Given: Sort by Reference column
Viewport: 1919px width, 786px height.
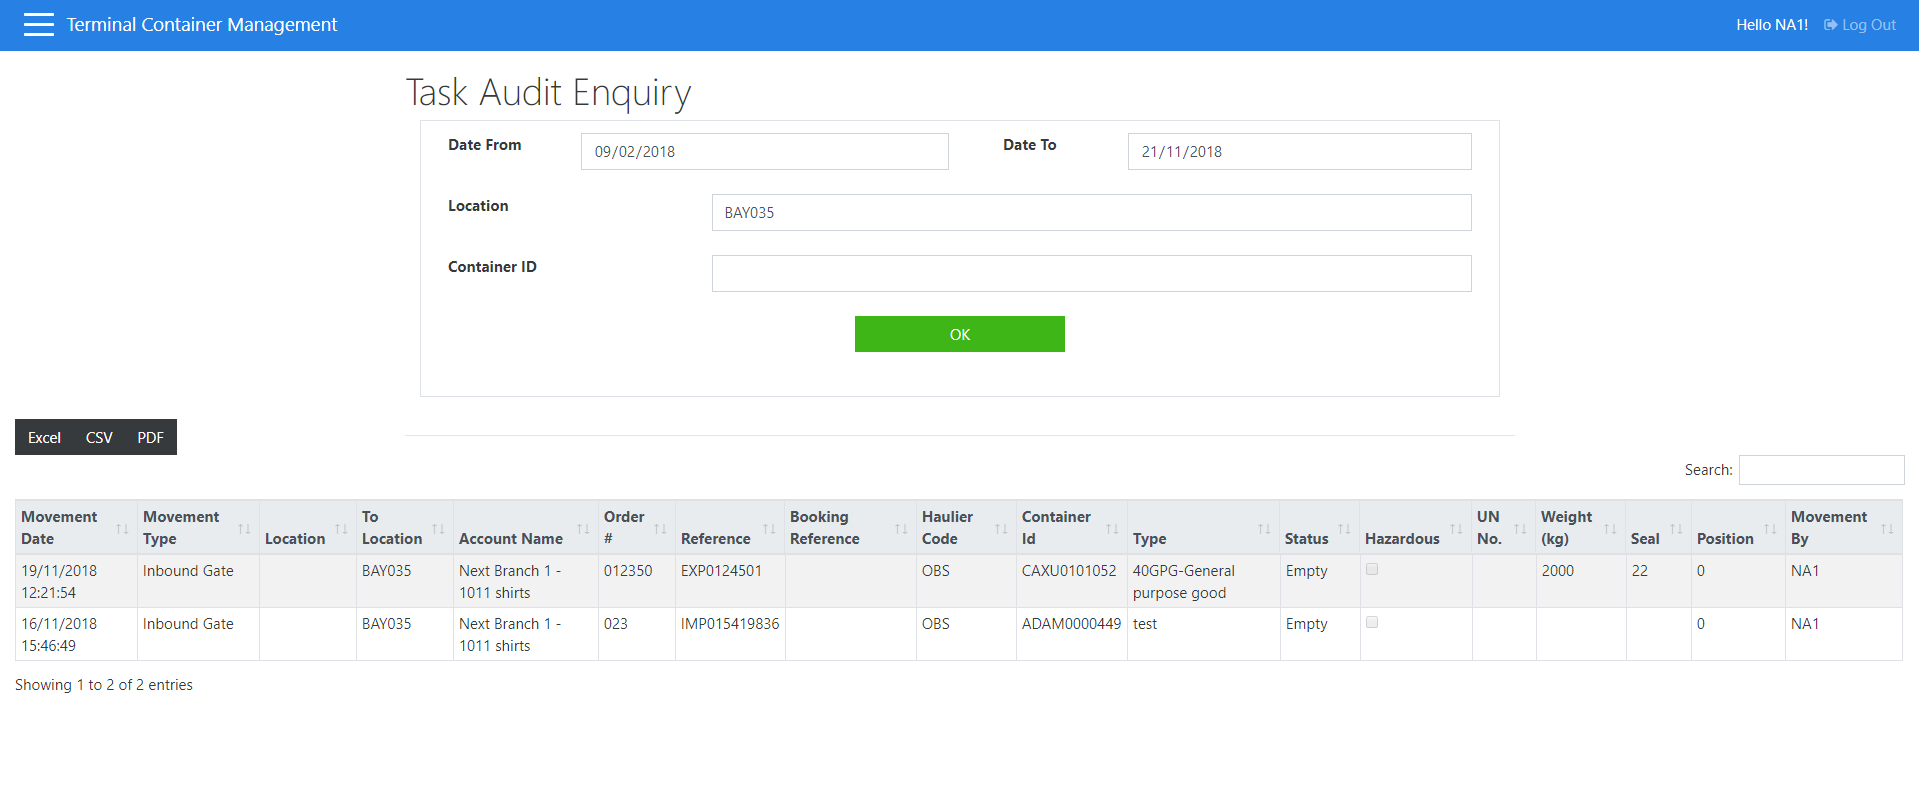Looking at the screenshot, I should point(730,527).
